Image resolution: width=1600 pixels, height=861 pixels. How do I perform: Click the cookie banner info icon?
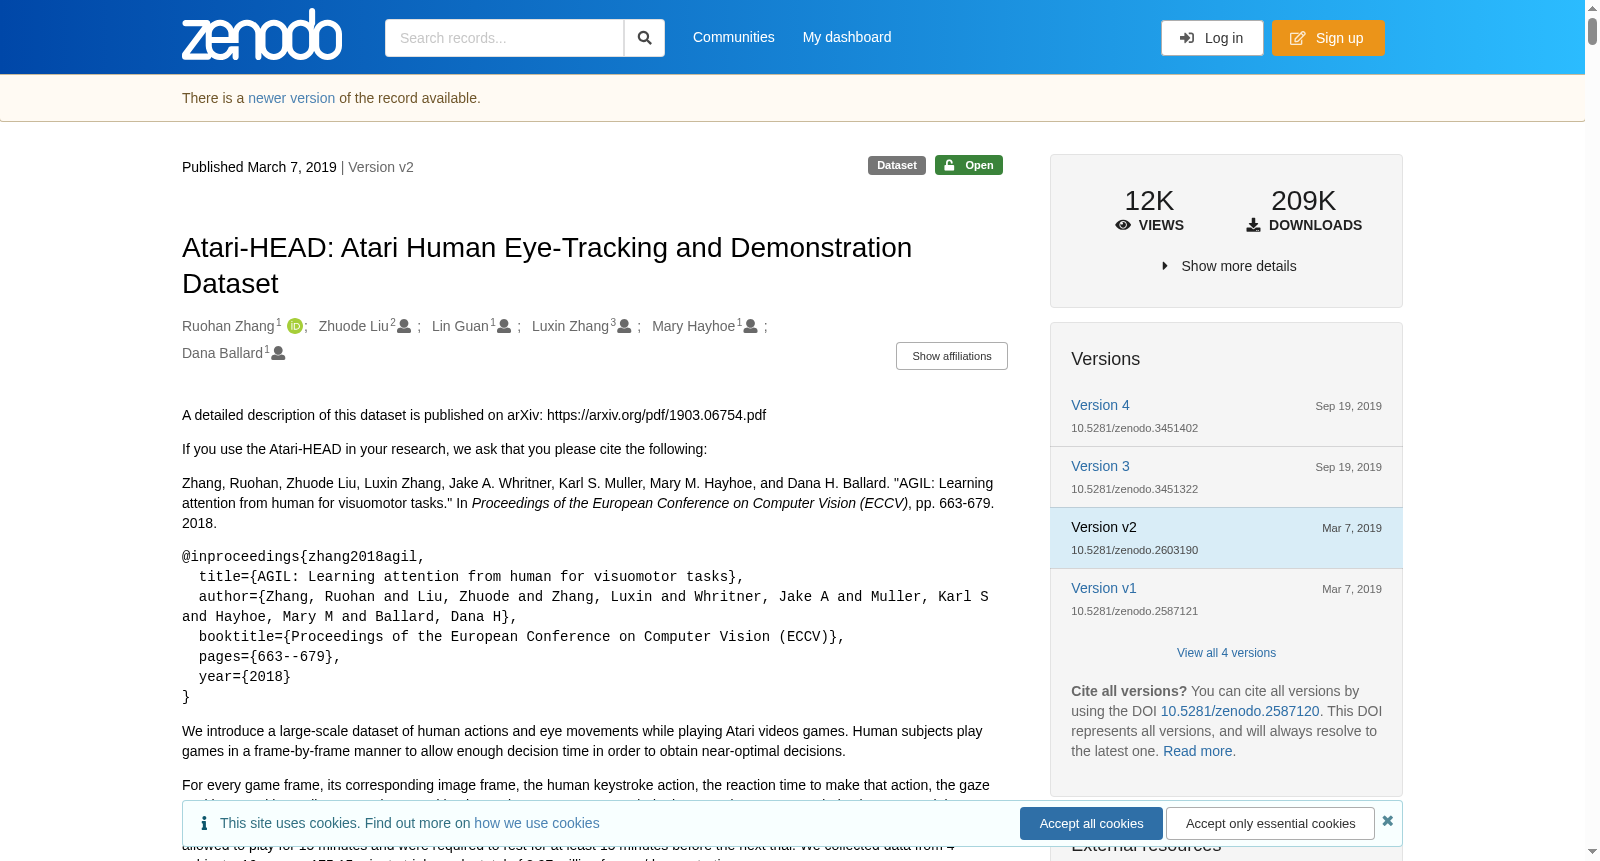tap(204, 823)
